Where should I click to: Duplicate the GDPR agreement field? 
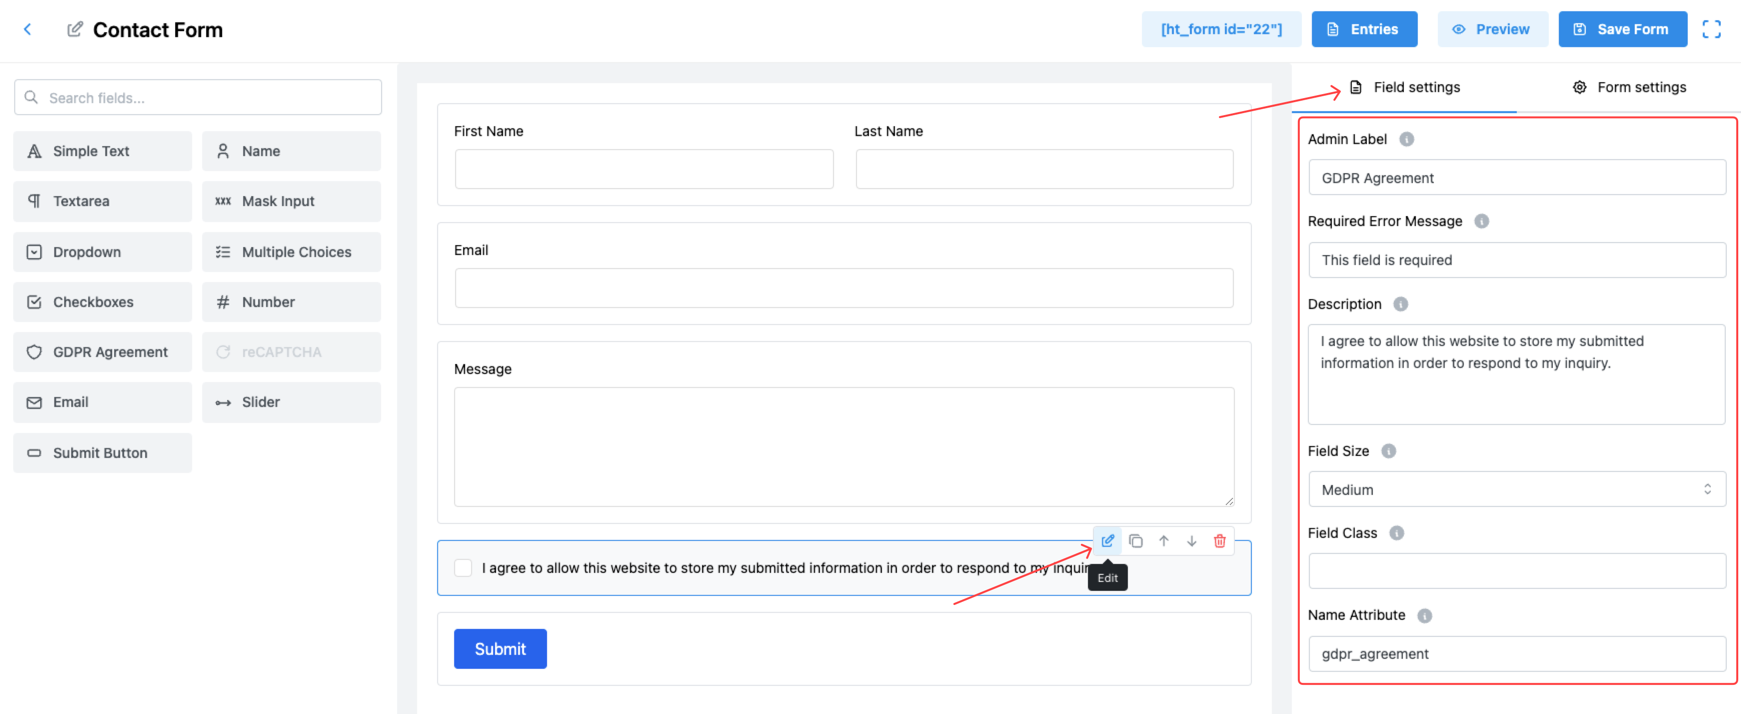(1136, 541)
